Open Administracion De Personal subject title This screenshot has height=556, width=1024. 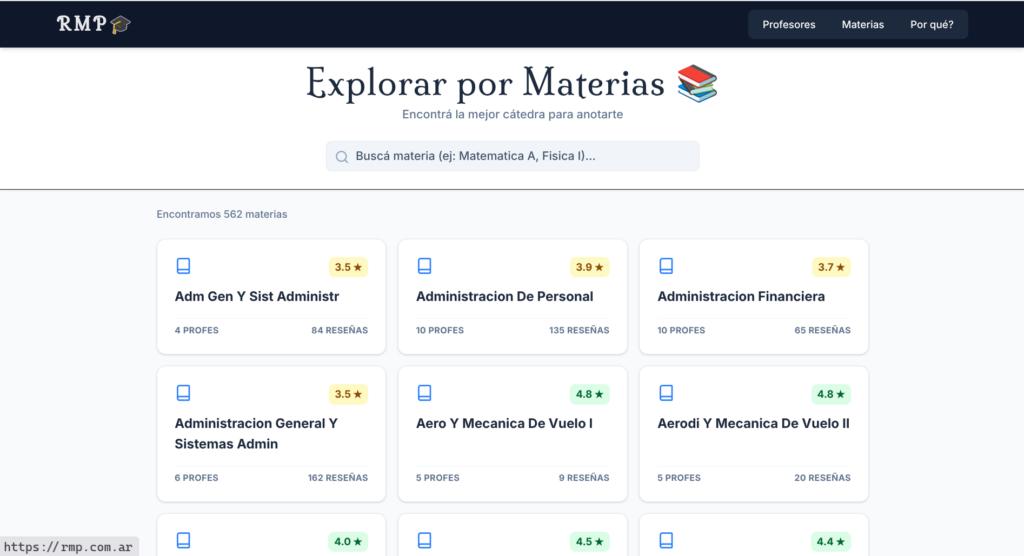click(x=504, y=297)
